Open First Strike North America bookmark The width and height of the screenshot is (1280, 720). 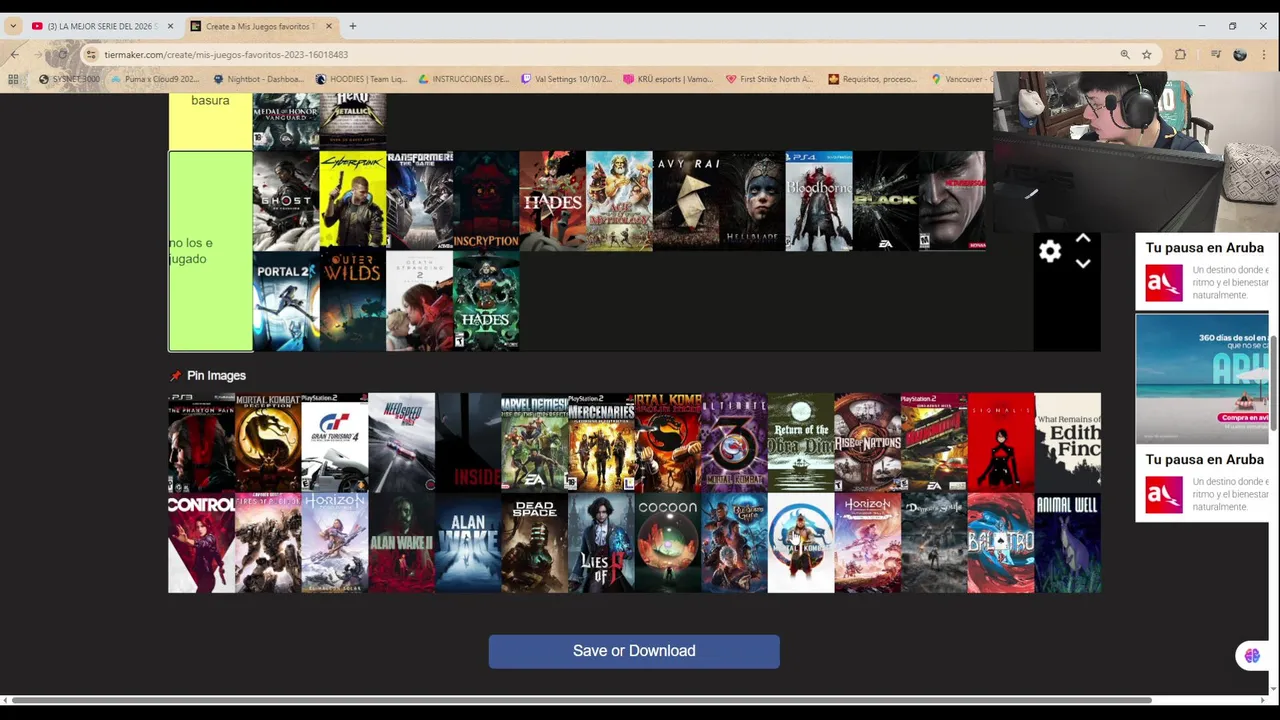(770, 79)
